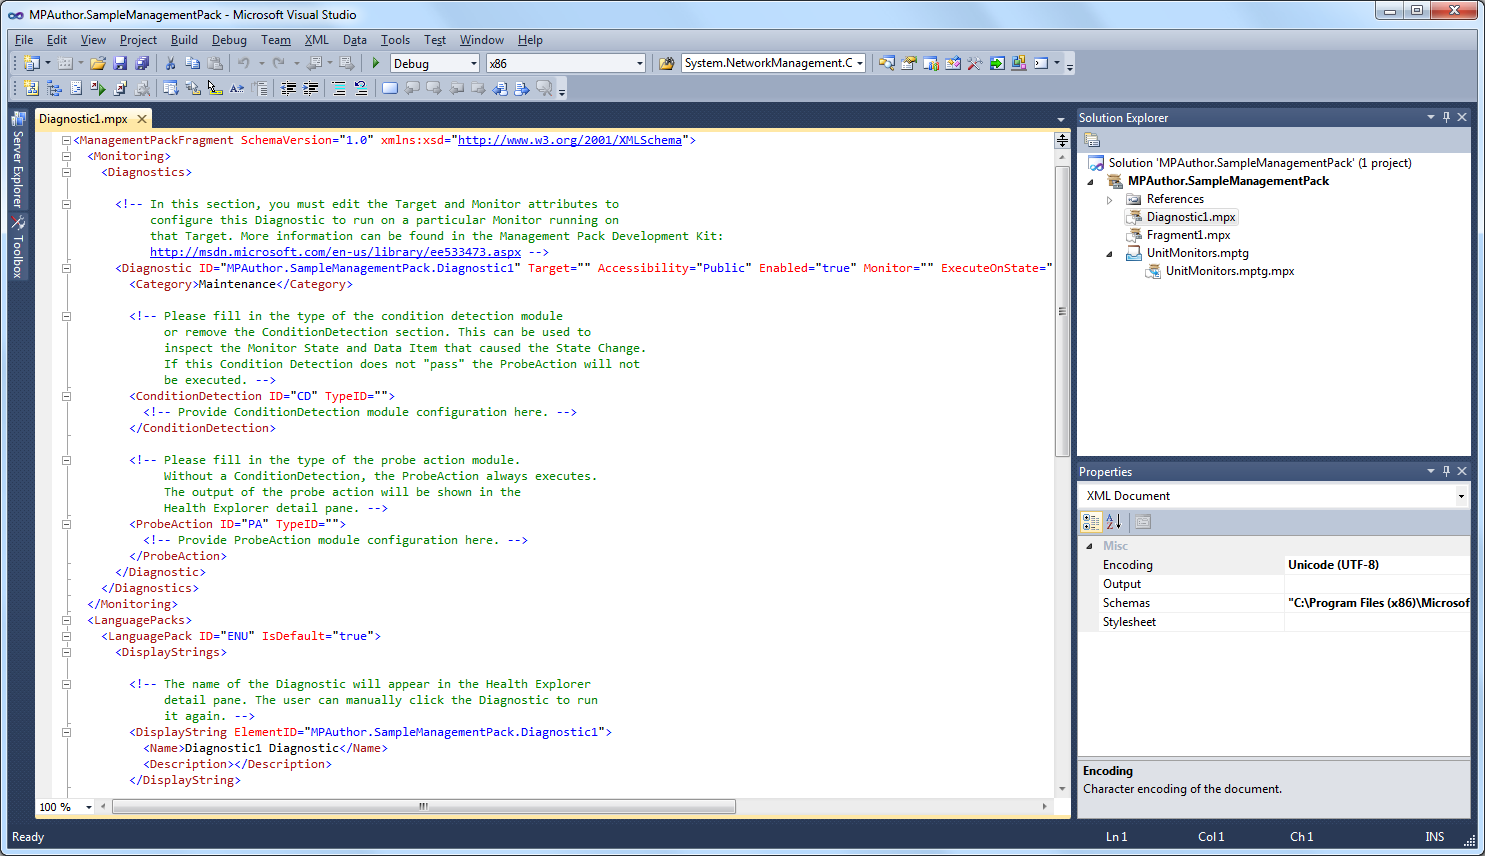Image resolution: width=1485 pixels, height=856 pixels.
Task: Open the w3.org XMLSchema link
Action: (x=570, y=140)
